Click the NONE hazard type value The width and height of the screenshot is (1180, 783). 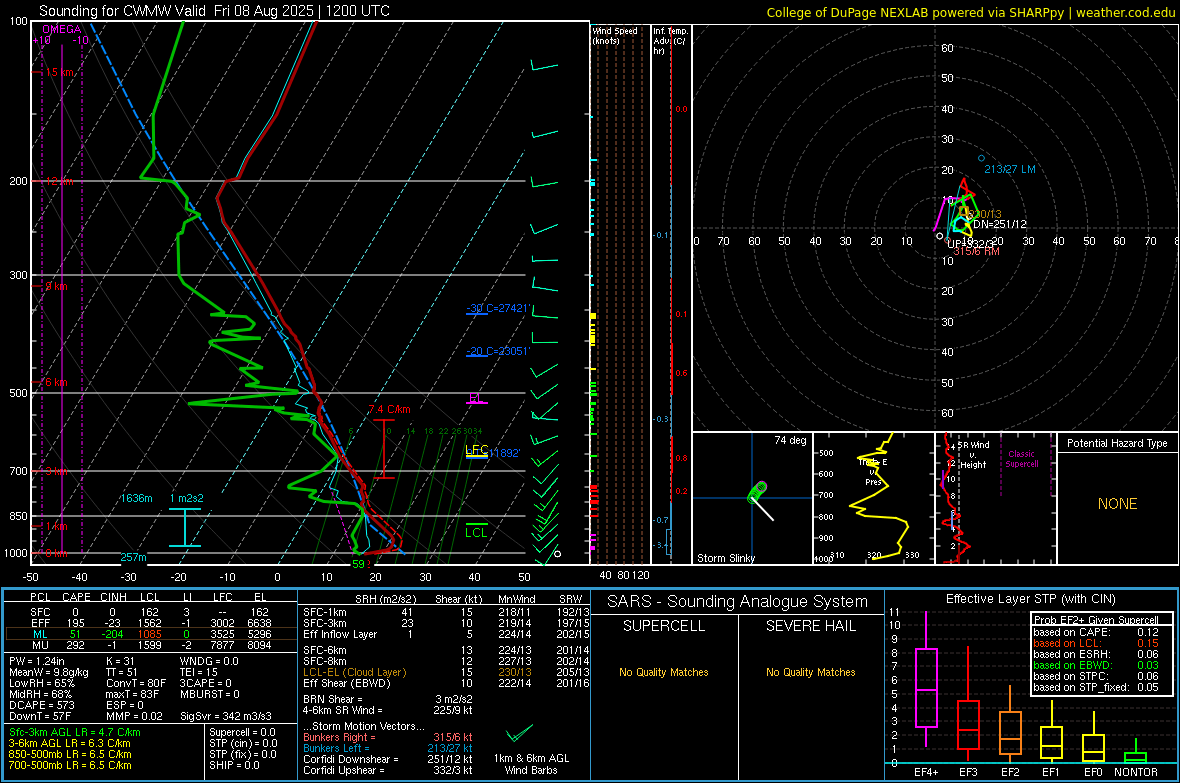click(1117, 504)
